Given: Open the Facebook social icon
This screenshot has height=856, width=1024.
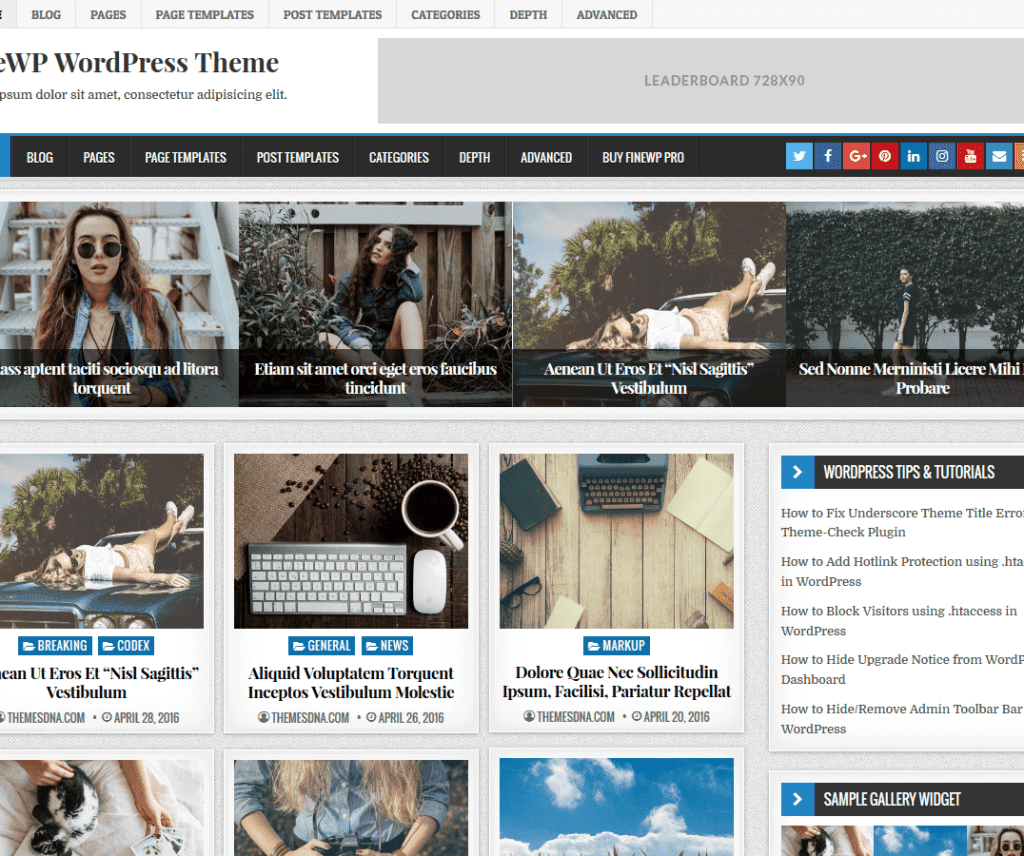Looking at the screenshot, I should 827,157.
